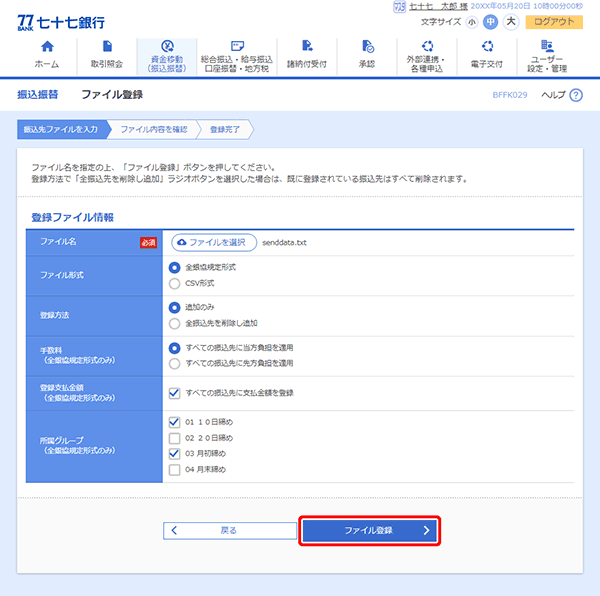Open 総合振込・給与振込 navigation icon

(x=236, y=47)
